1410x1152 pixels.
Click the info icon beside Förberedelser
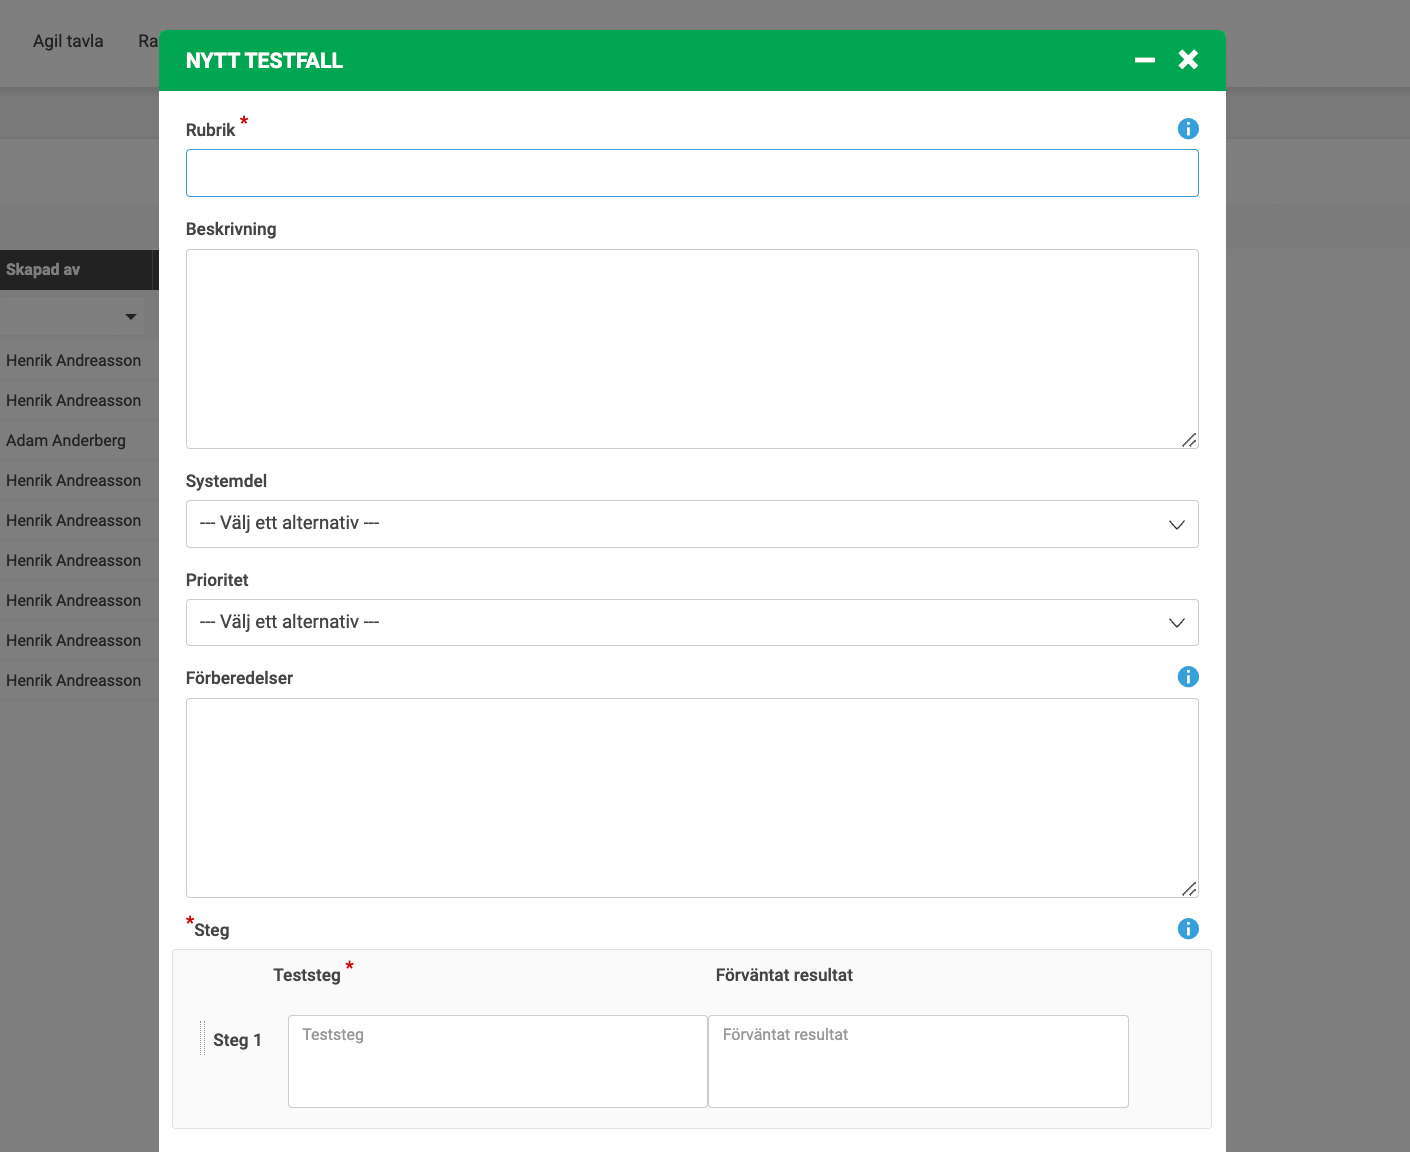point(1187,677)
